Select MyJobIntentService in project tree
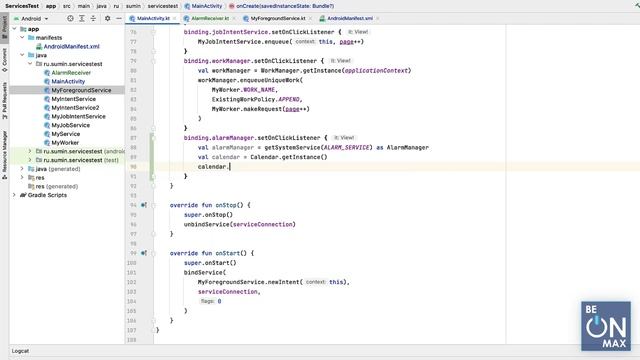Viewport: 640px width, 360px height. tap(78, 116)
